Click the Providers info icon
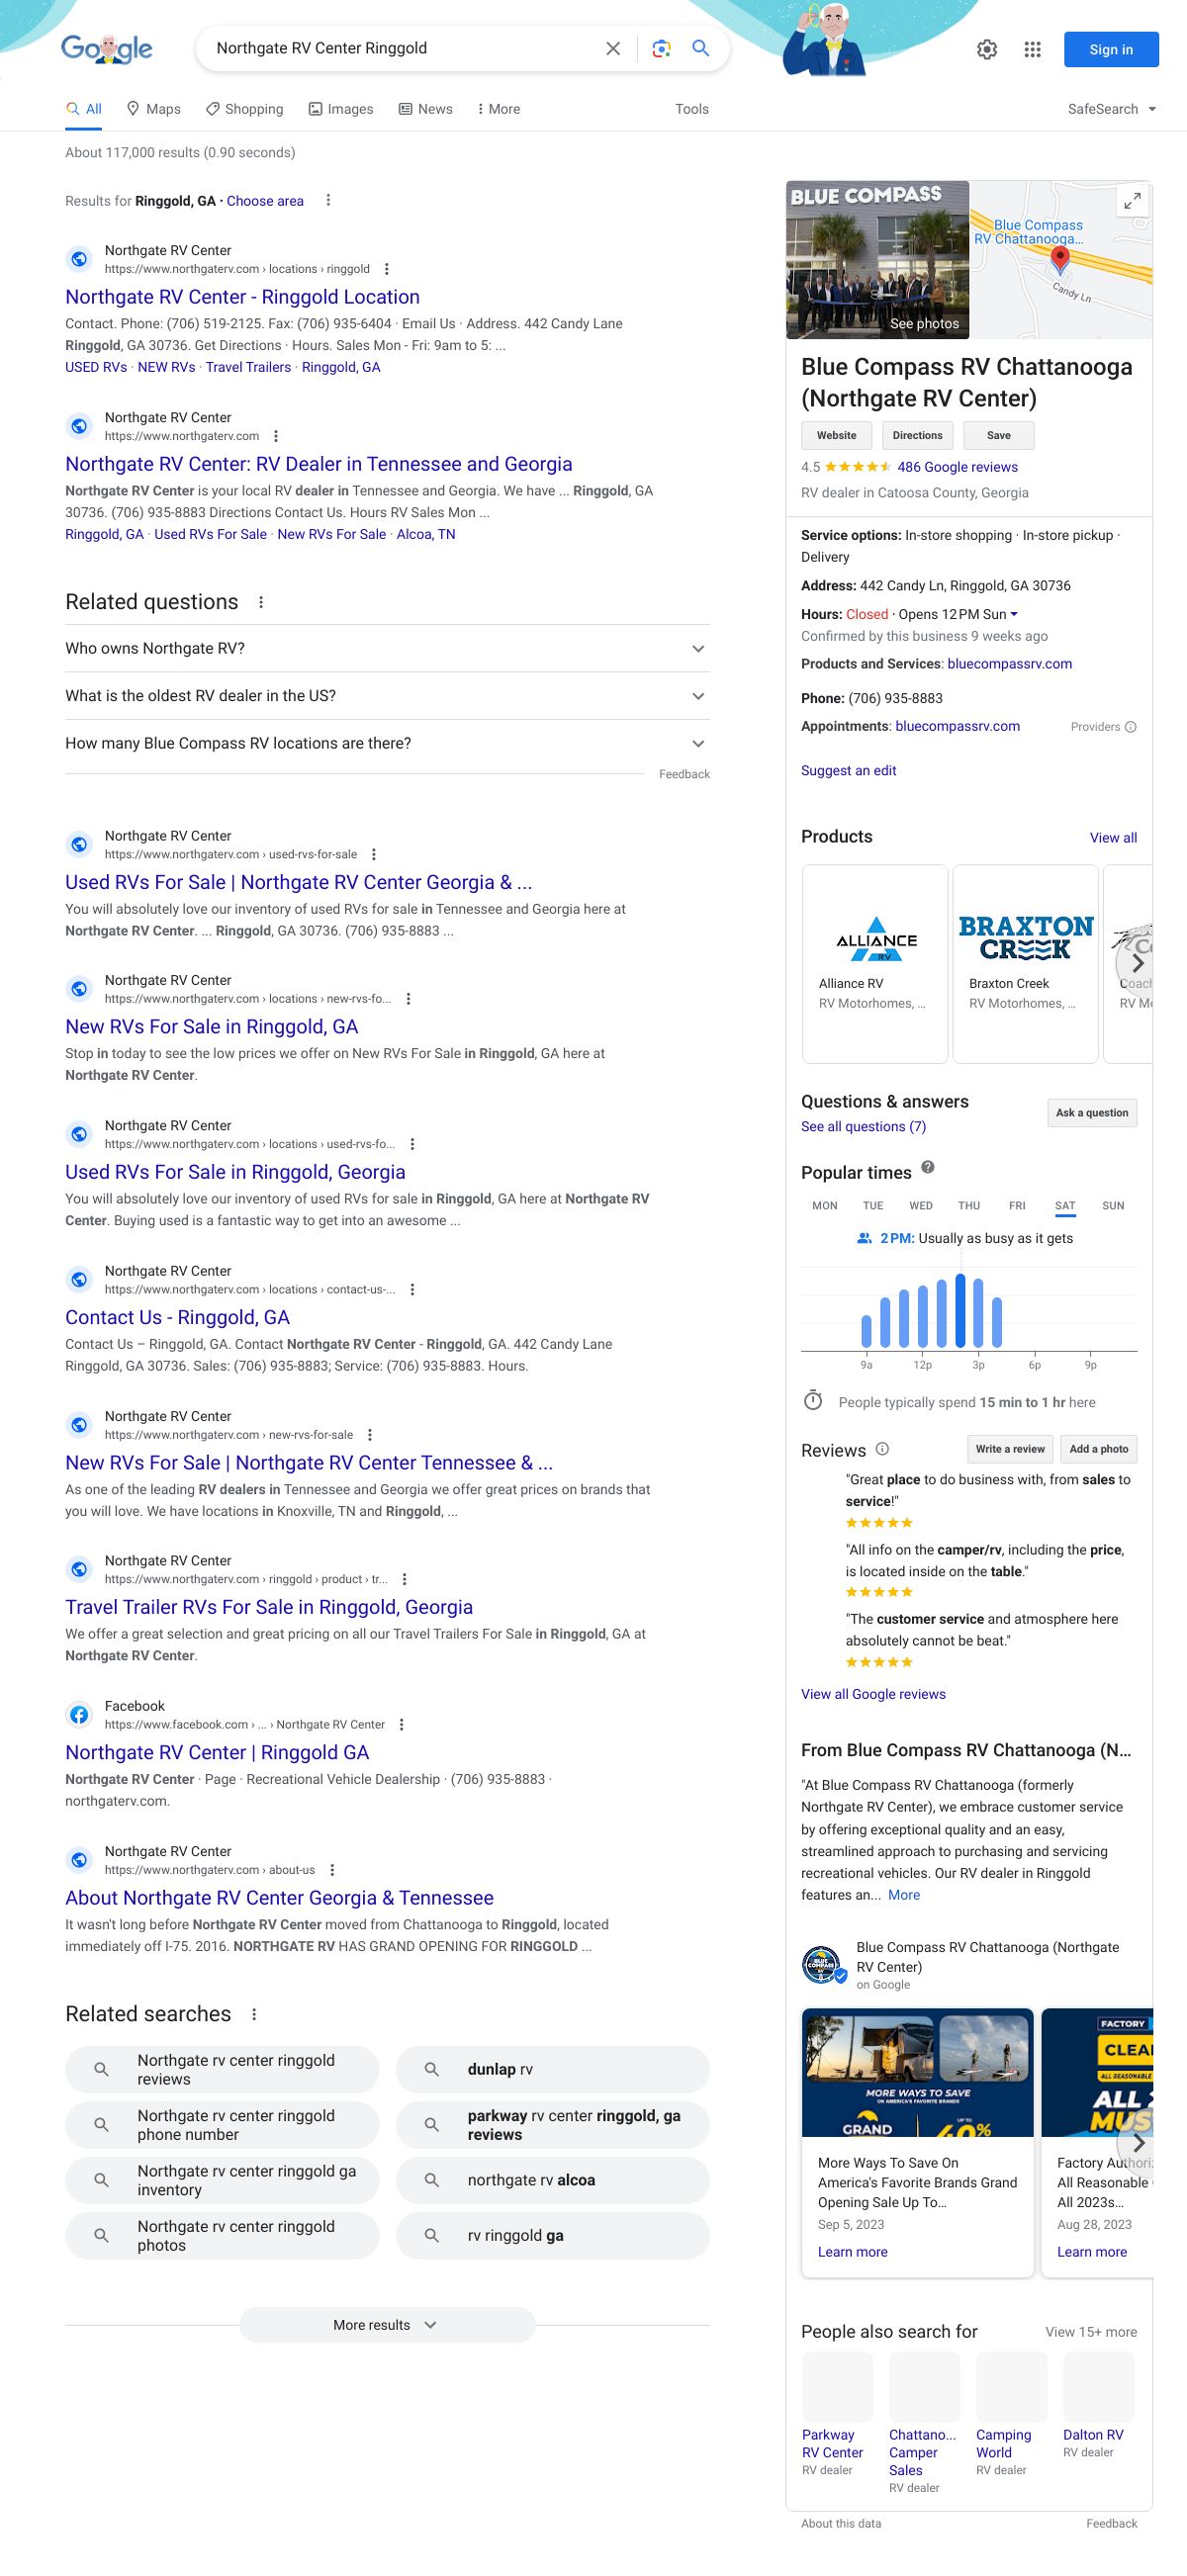This screenshot has height=2576, width=1187. click(1130, 727)
